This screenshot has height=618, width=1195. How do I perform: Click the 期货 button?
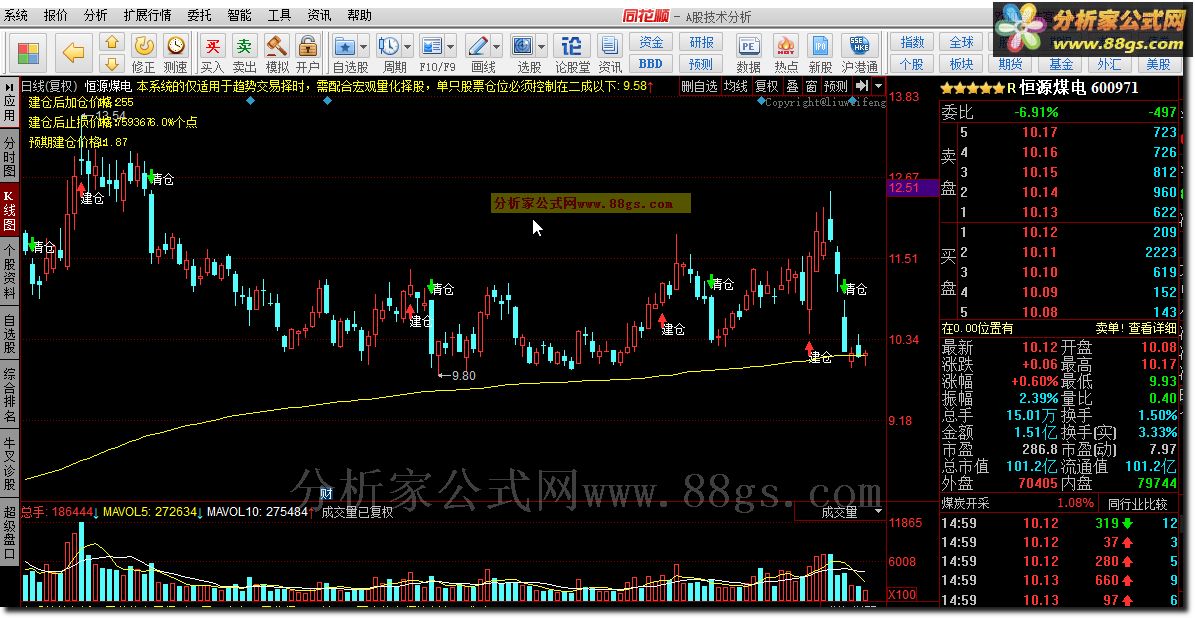pos(1011,64)
